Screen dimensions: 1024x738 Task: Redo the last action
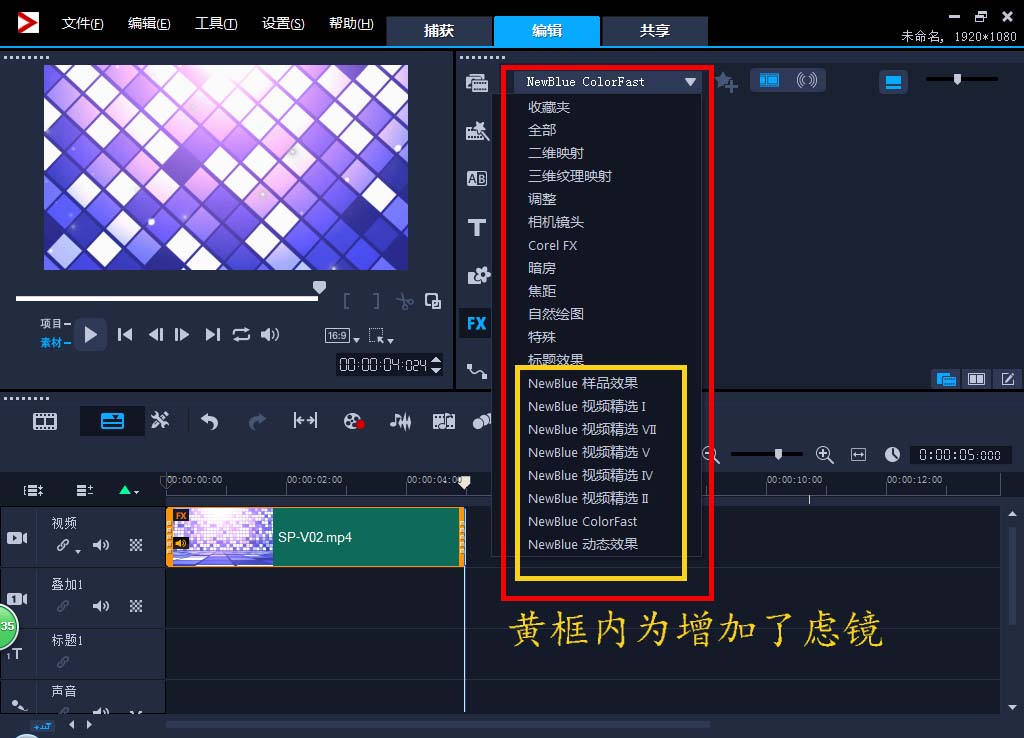257,421
